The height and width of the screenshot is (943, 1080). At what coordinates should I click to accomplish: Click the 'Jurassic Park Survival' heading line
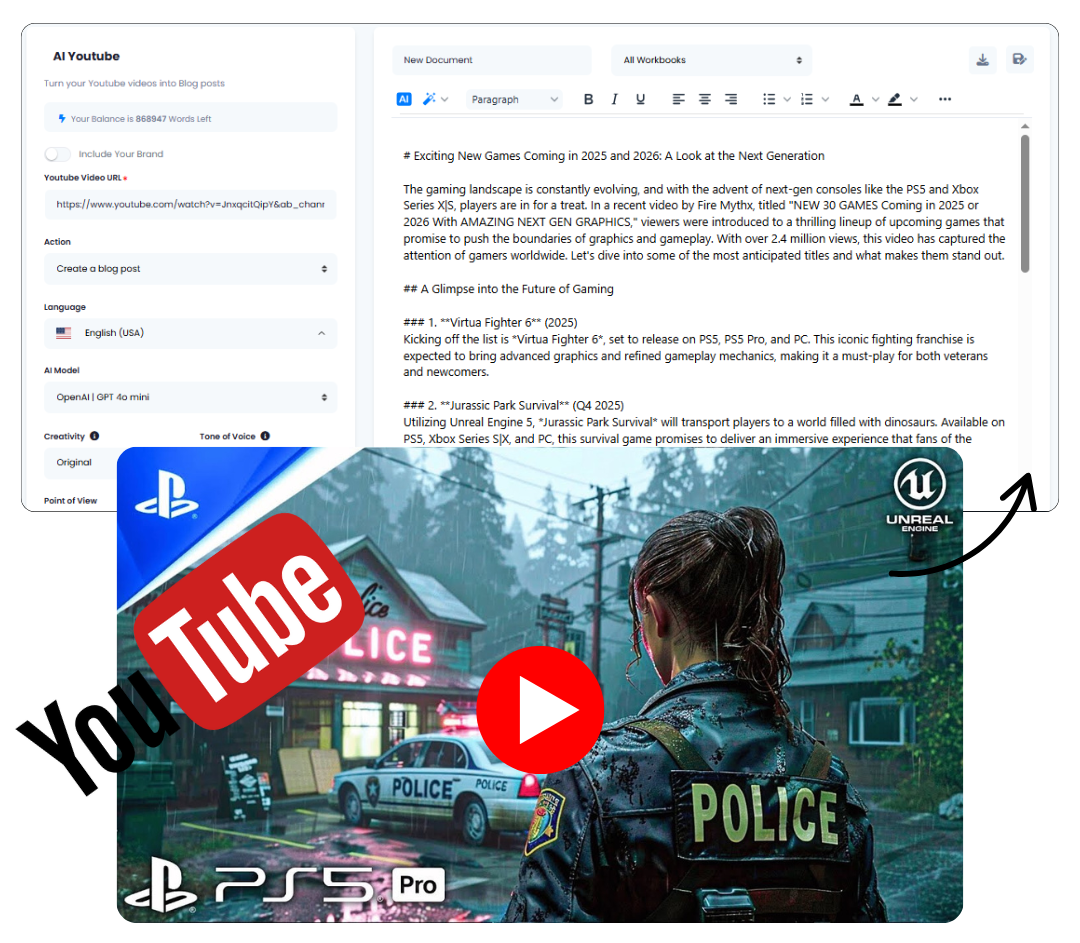tap(514, 405)
